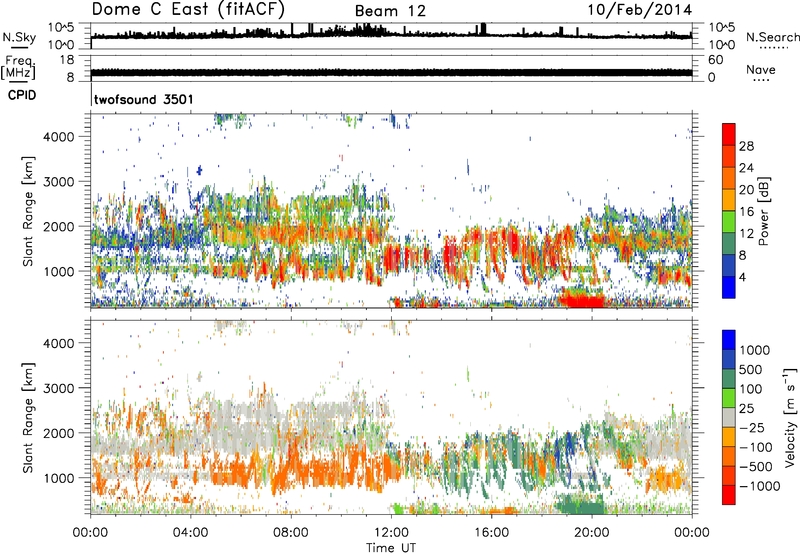The width and height of the screenshot is (800, 554).
Task: Click the light green Velocity segment between 25 and 100
Action: pos(729,398)
